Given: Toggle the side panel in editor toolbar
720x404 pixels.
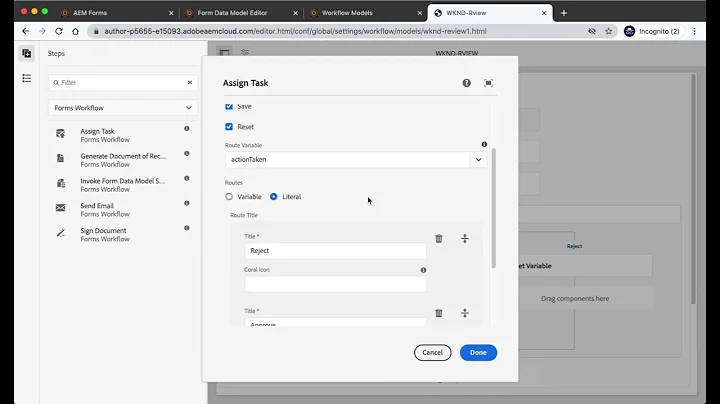Looking at the screenshot, I should 224,53.
